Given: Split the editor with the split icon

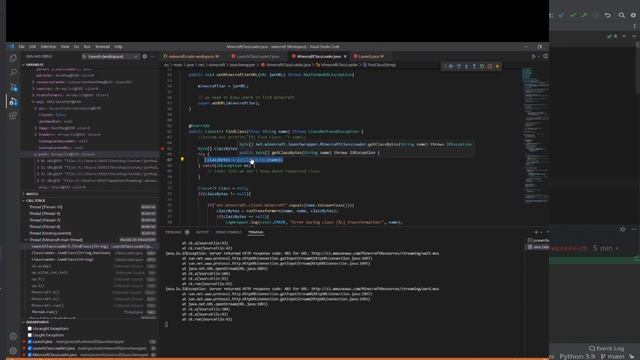Looking at the screenshot, I should point(545,56).
